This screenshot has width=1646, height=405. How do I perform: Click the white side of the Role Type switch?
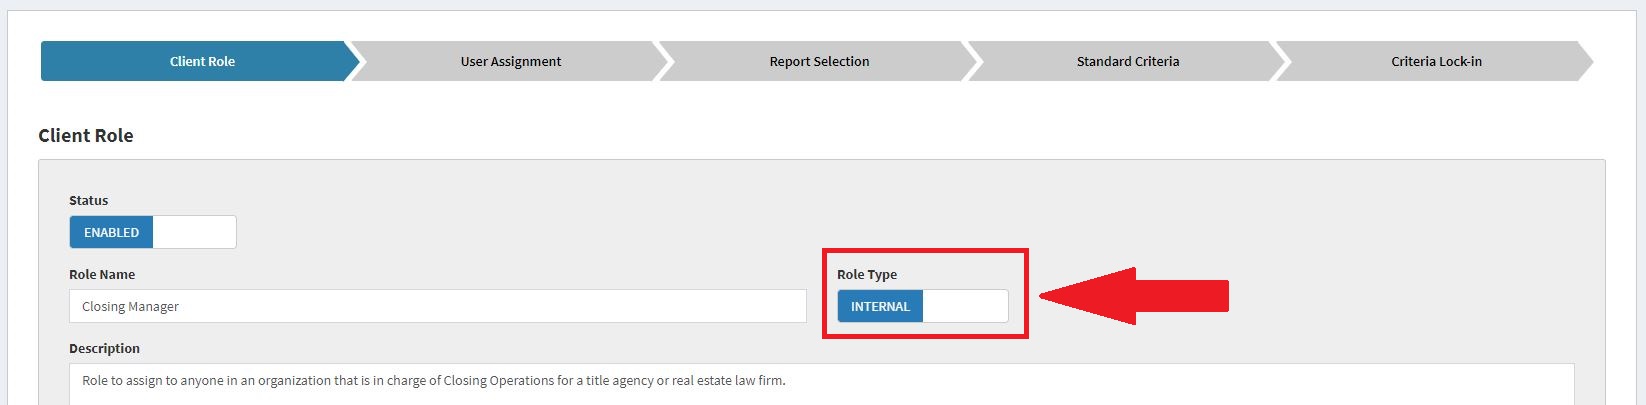click(x=965, y=306)
